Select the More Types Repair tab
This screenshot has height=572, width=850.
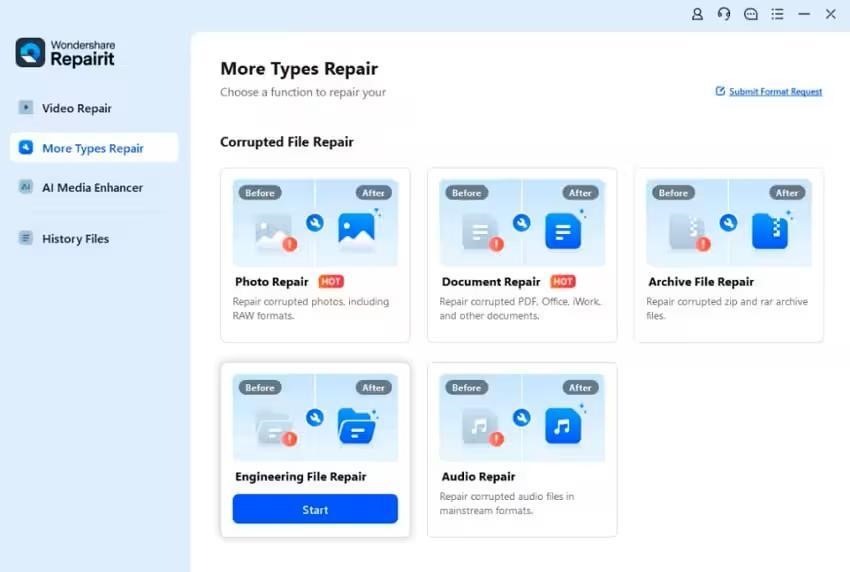pyautogui.click(x=94, y=147)
